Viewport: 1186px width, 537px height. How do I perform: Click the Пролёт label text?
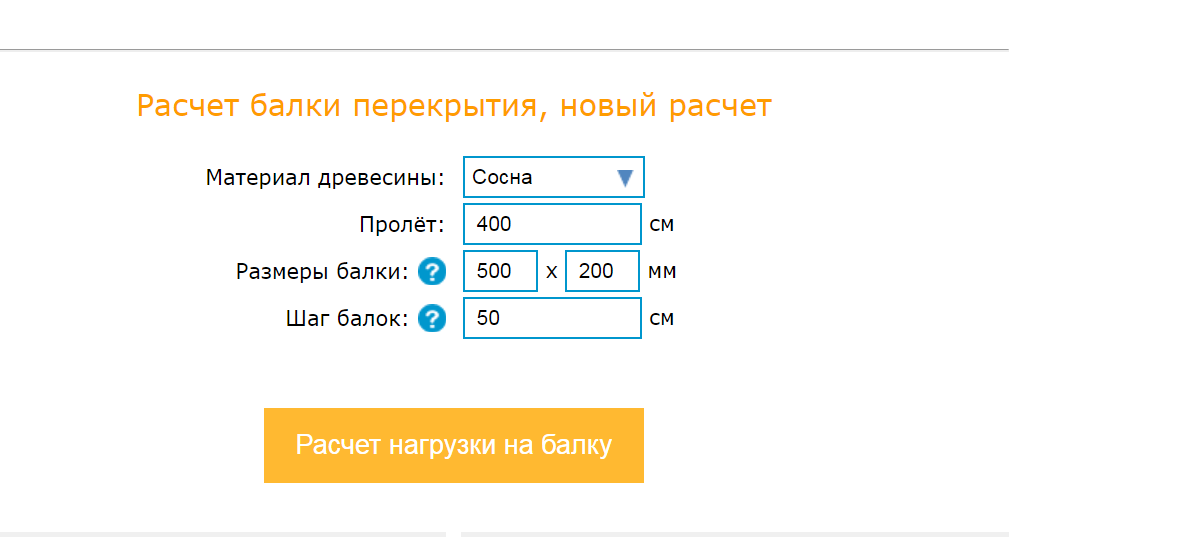[401, 224]
